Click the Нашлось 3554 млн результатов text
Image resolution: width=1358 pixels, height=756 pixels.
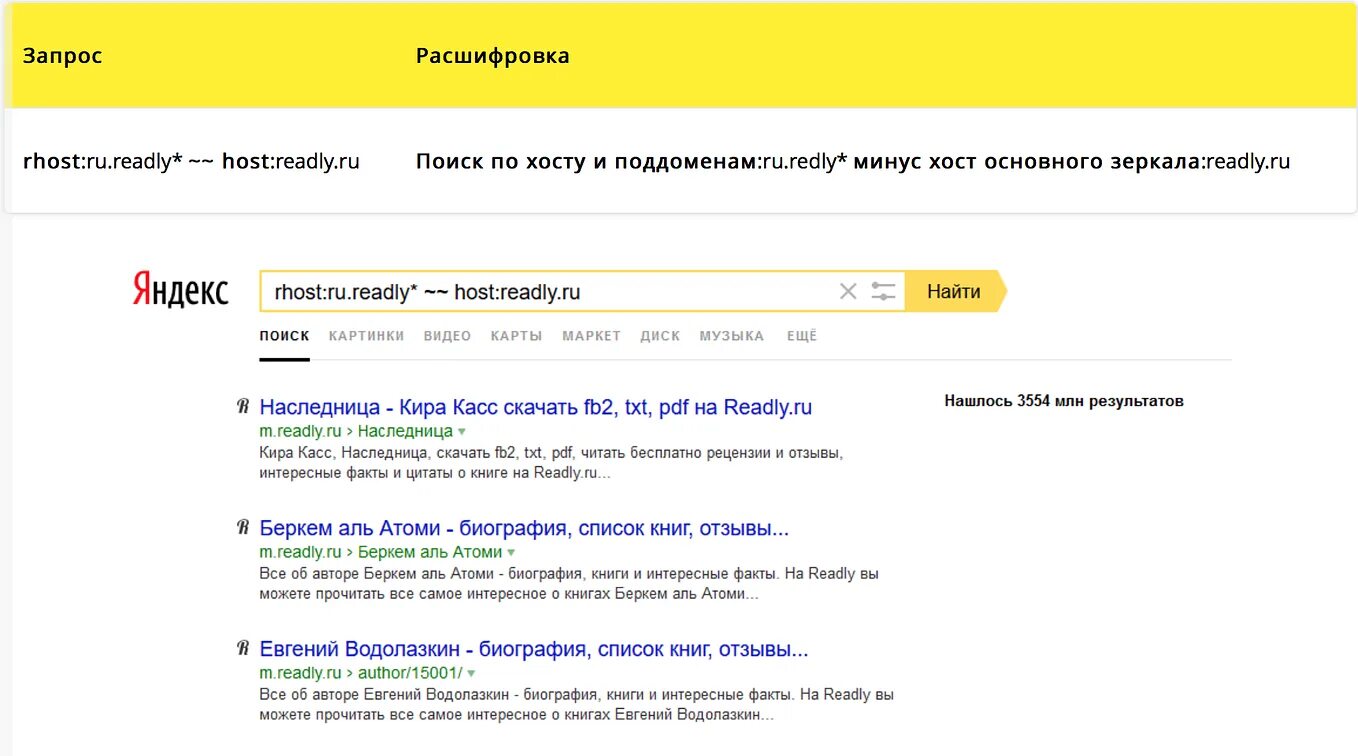pyautogui.click(x=1064, y=401)
